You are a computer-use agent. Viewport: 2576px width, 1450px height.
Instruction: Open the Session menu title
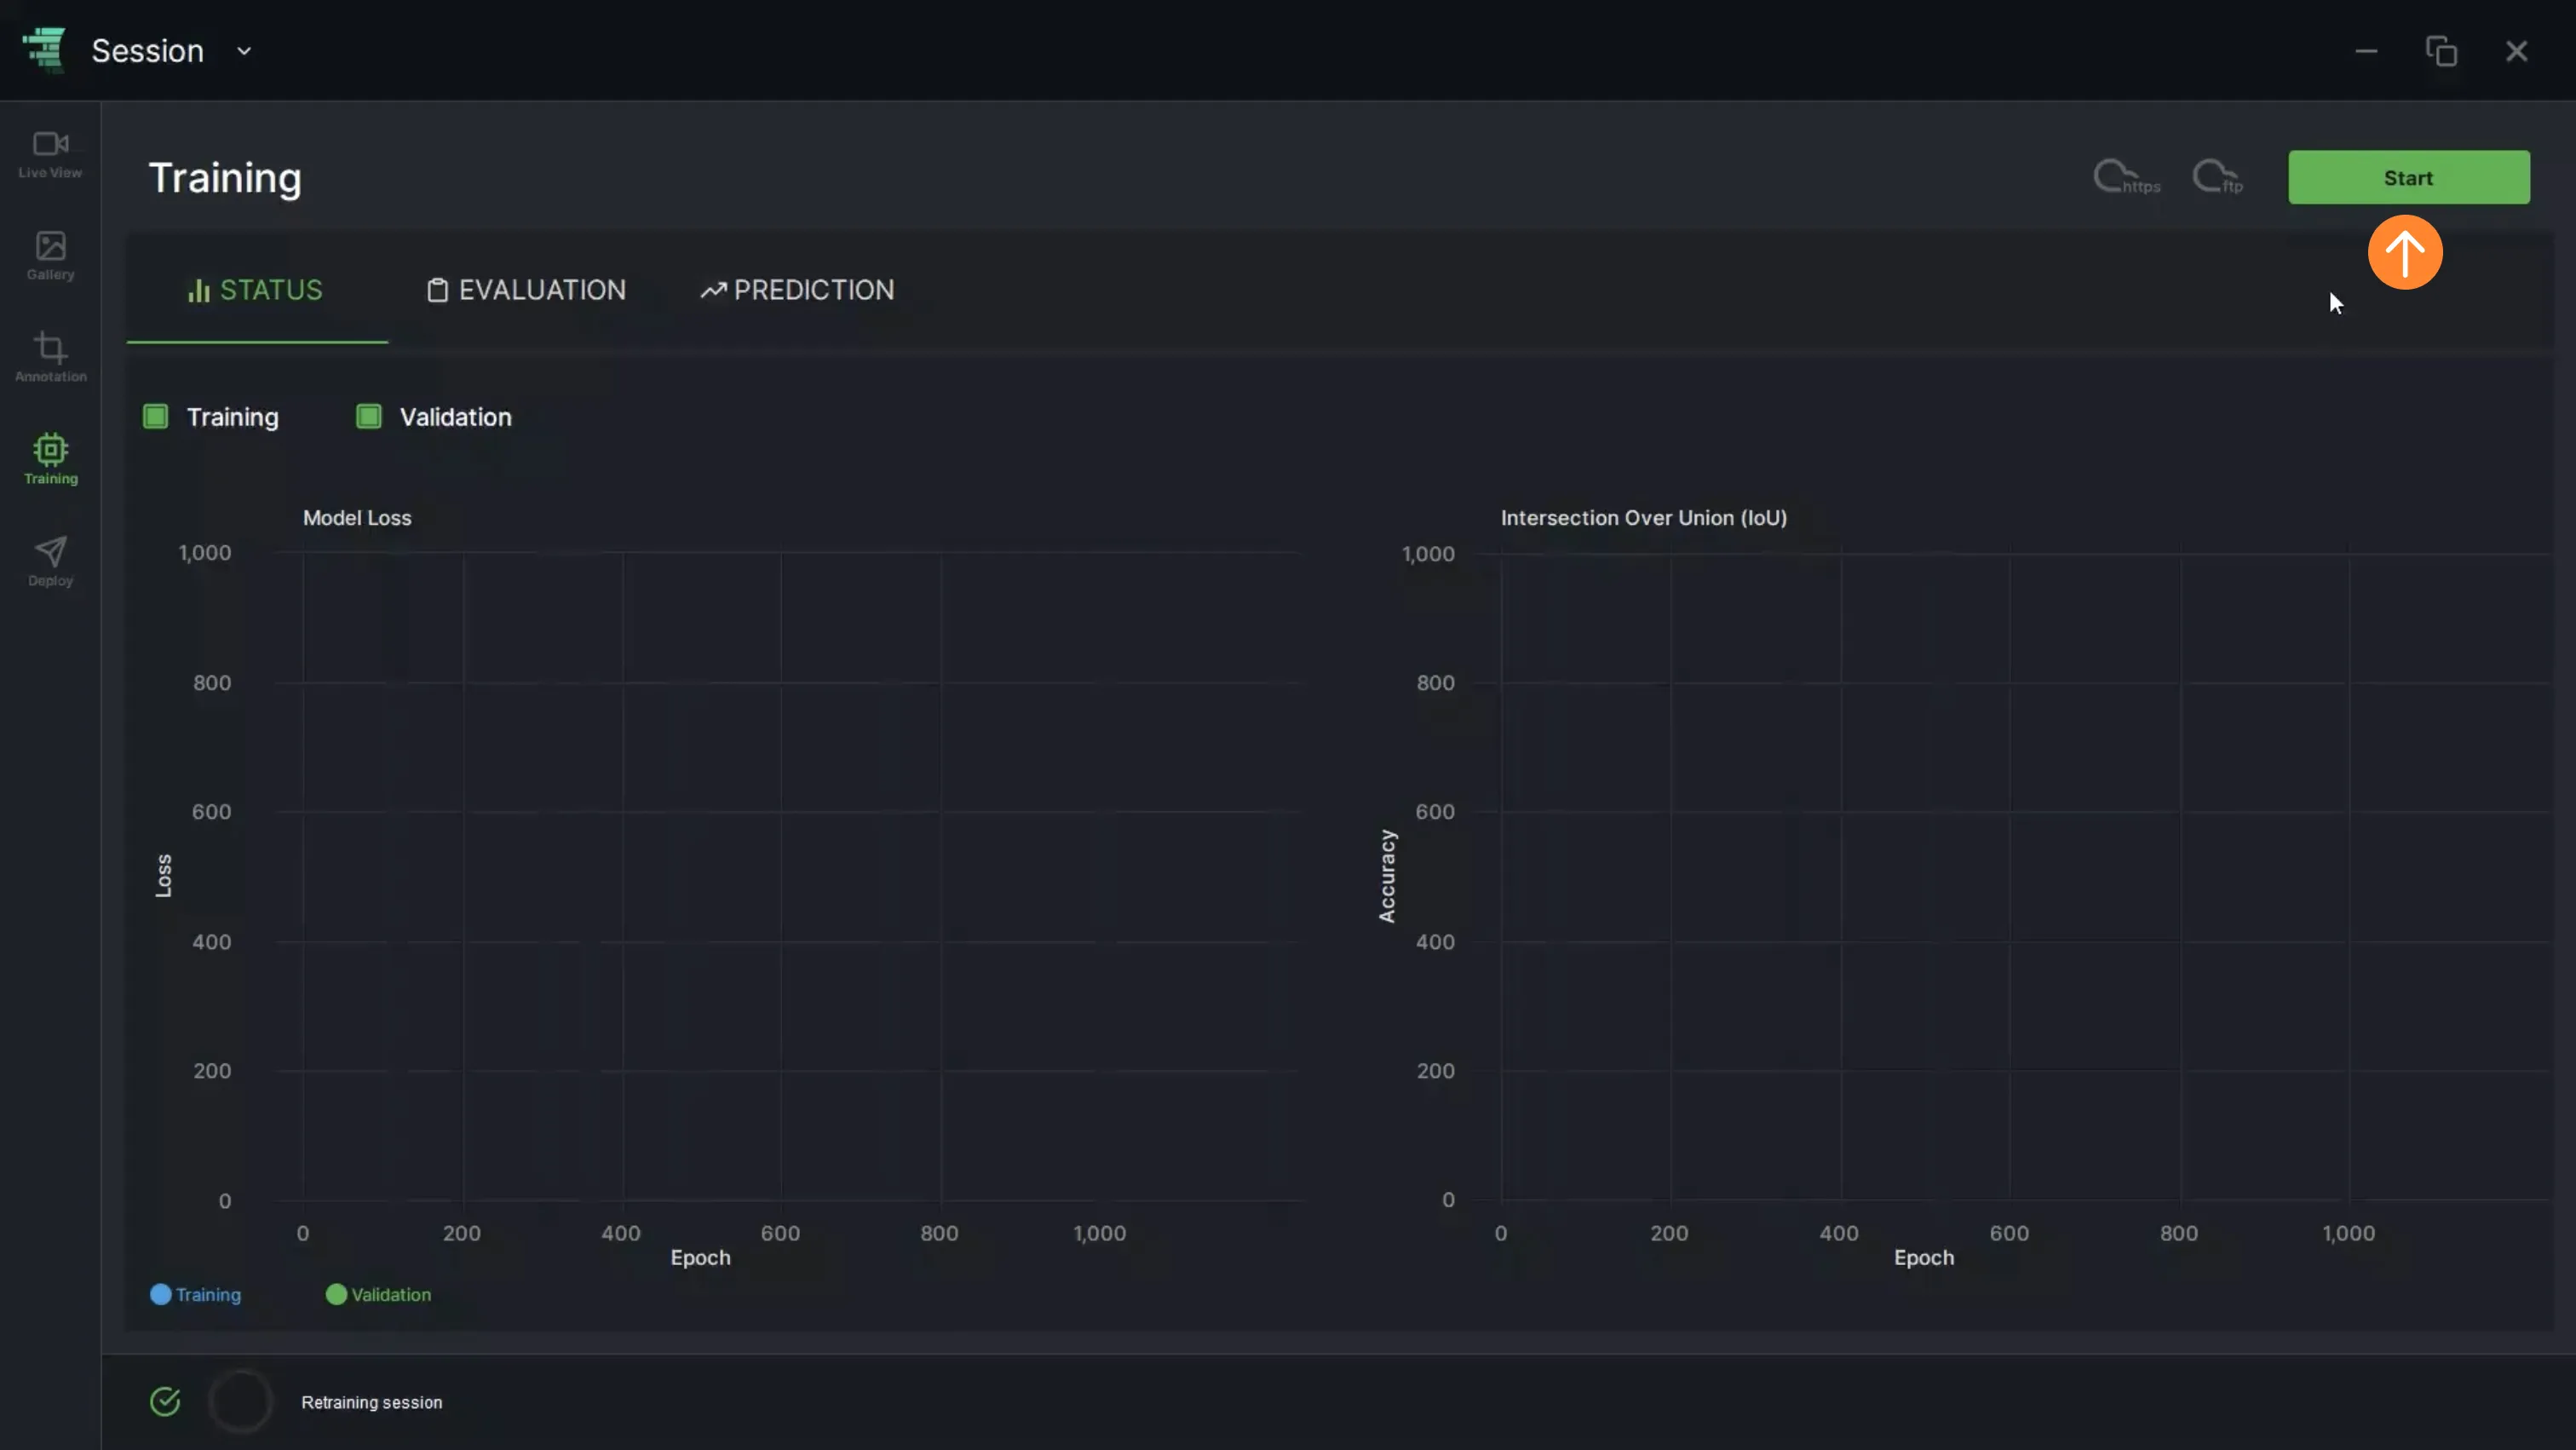pos(148,51)
